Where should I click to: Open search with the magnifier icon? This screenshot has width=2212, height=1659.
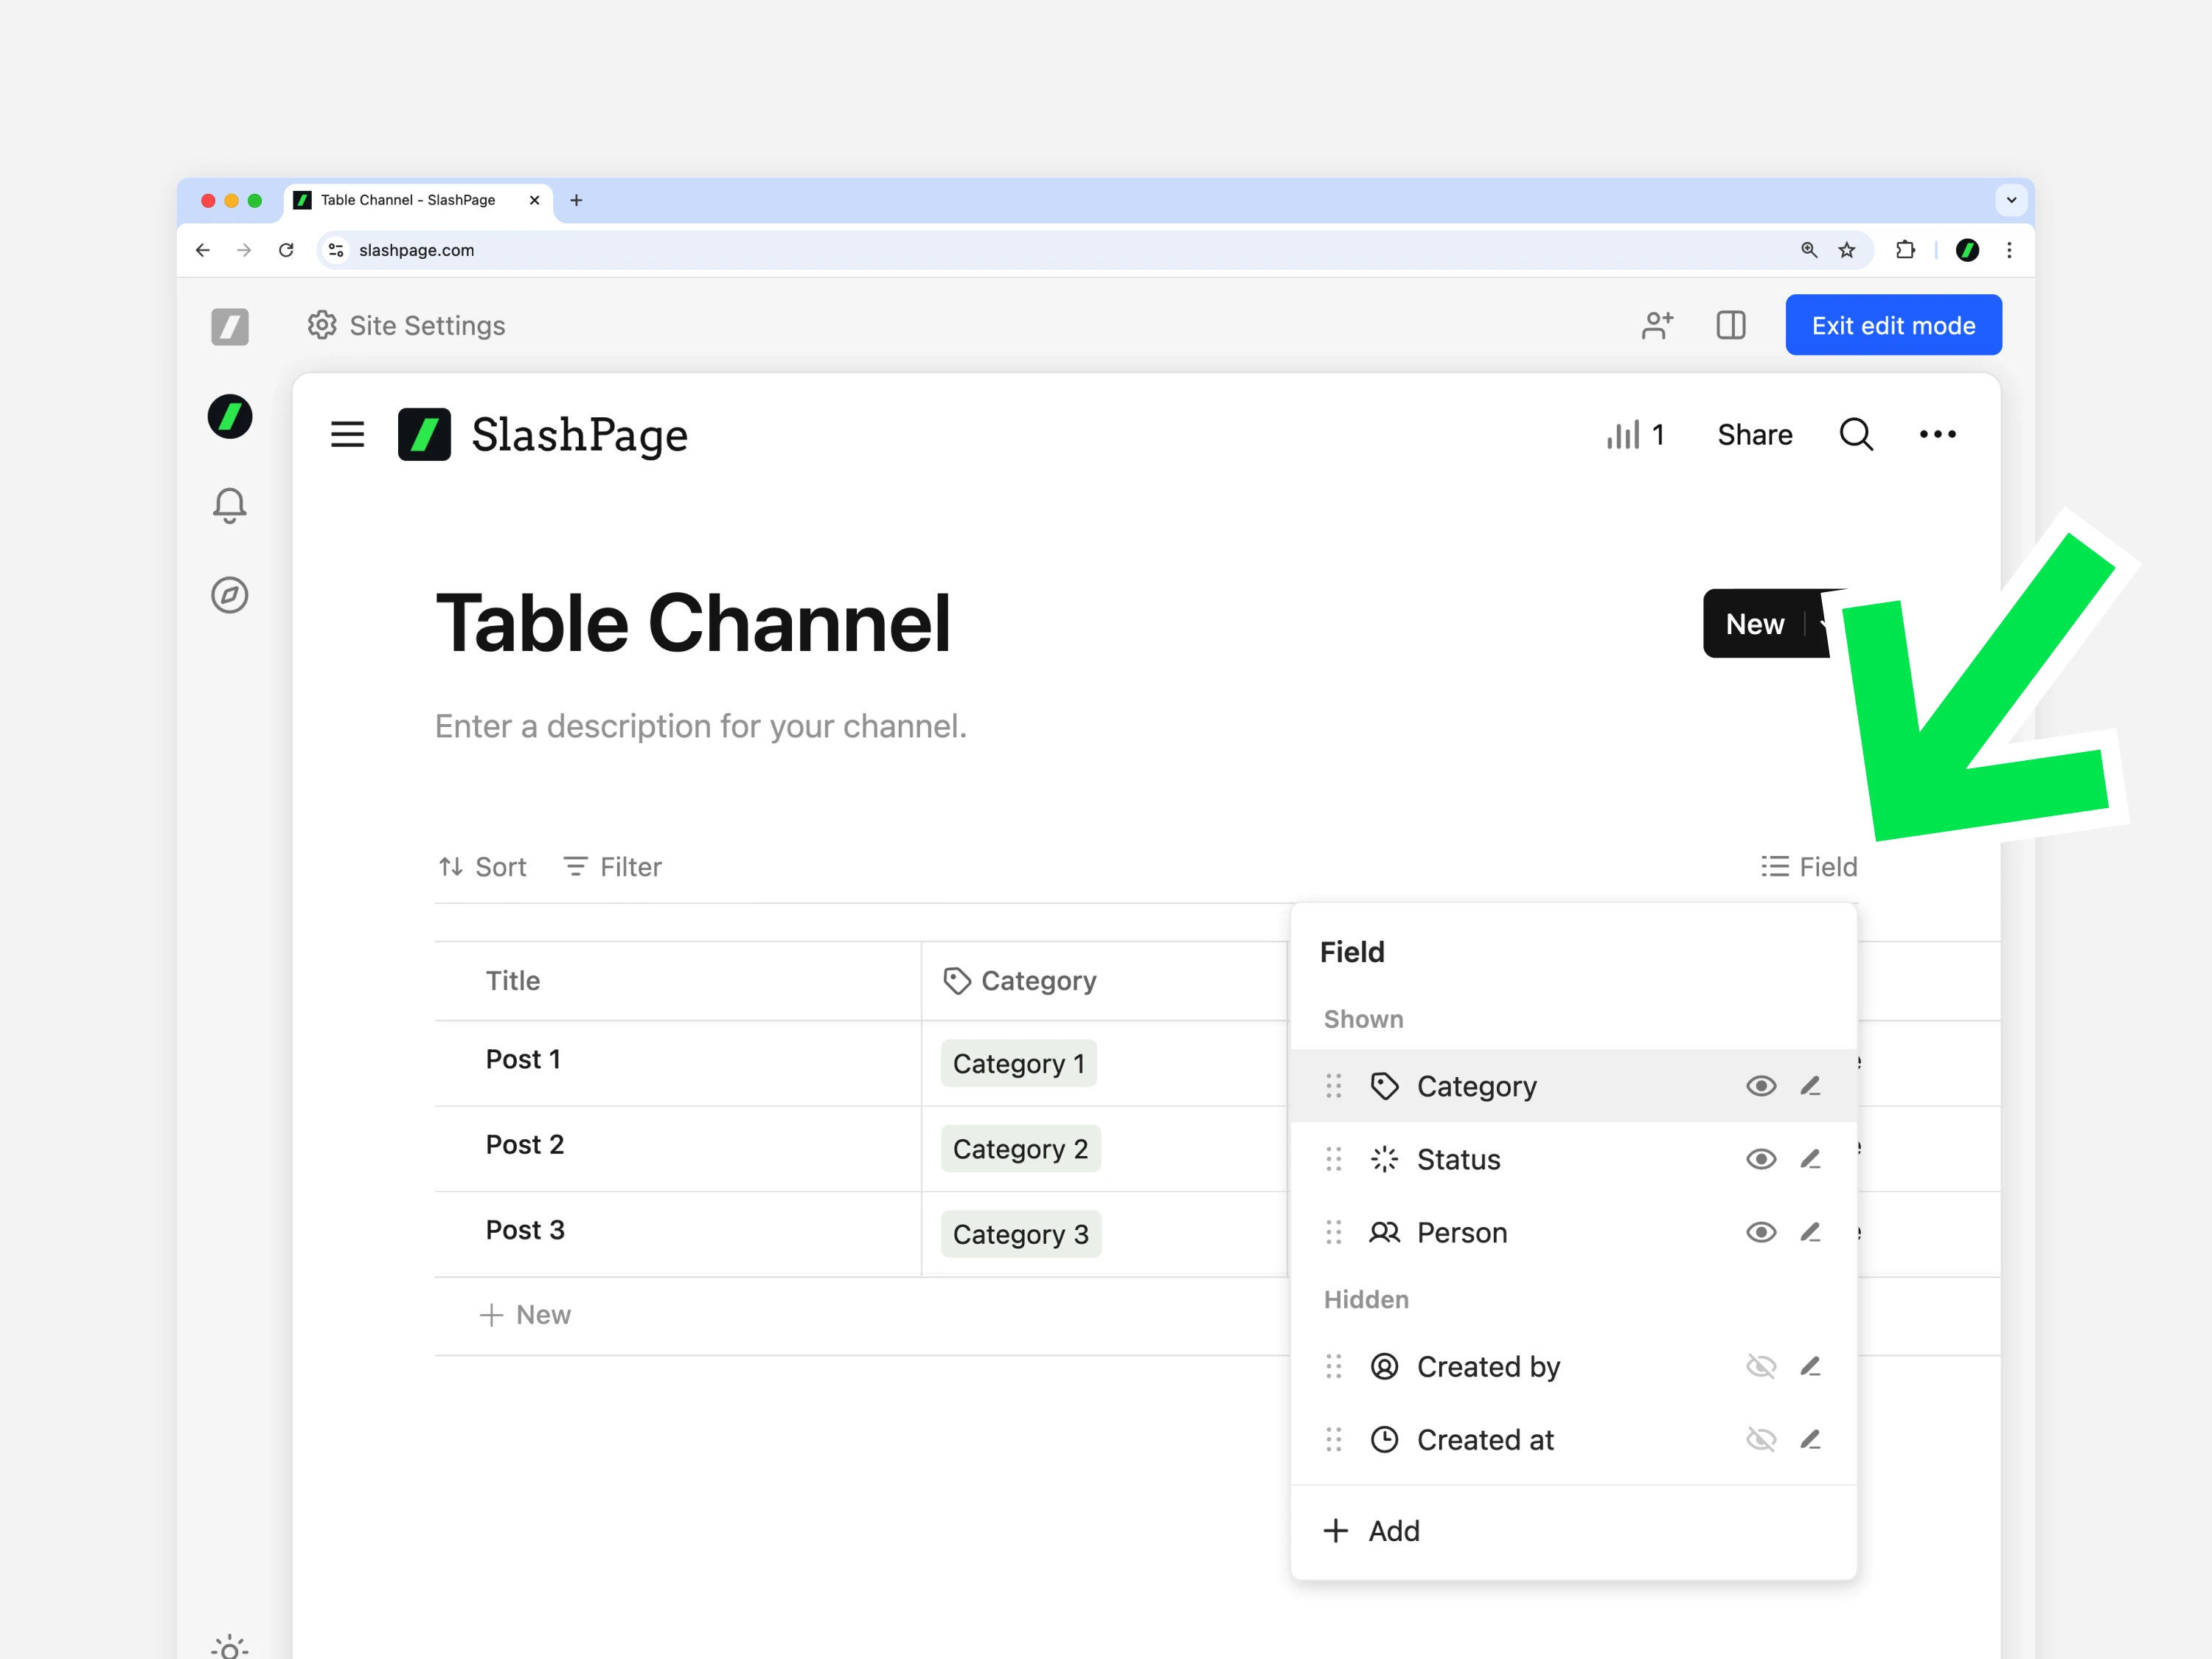(1856, 434)
